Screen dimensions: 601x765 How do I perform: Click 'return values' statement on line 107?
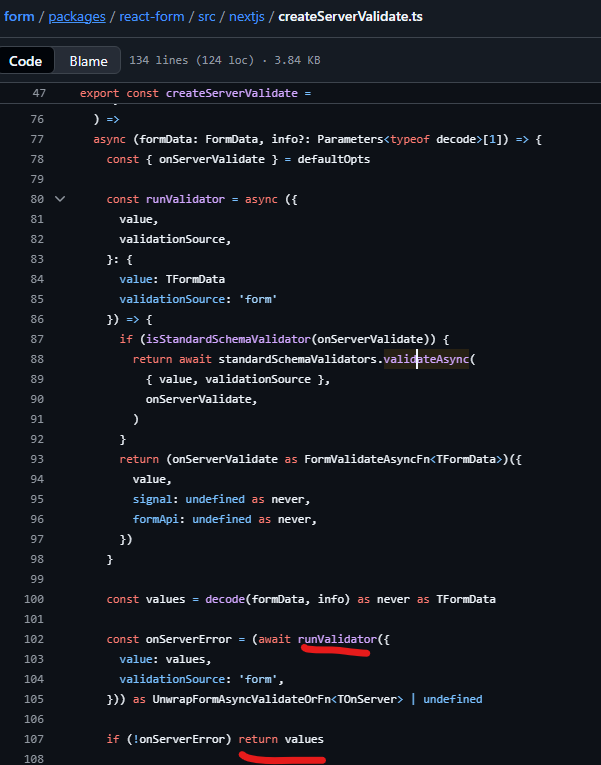tap(281, 739)
